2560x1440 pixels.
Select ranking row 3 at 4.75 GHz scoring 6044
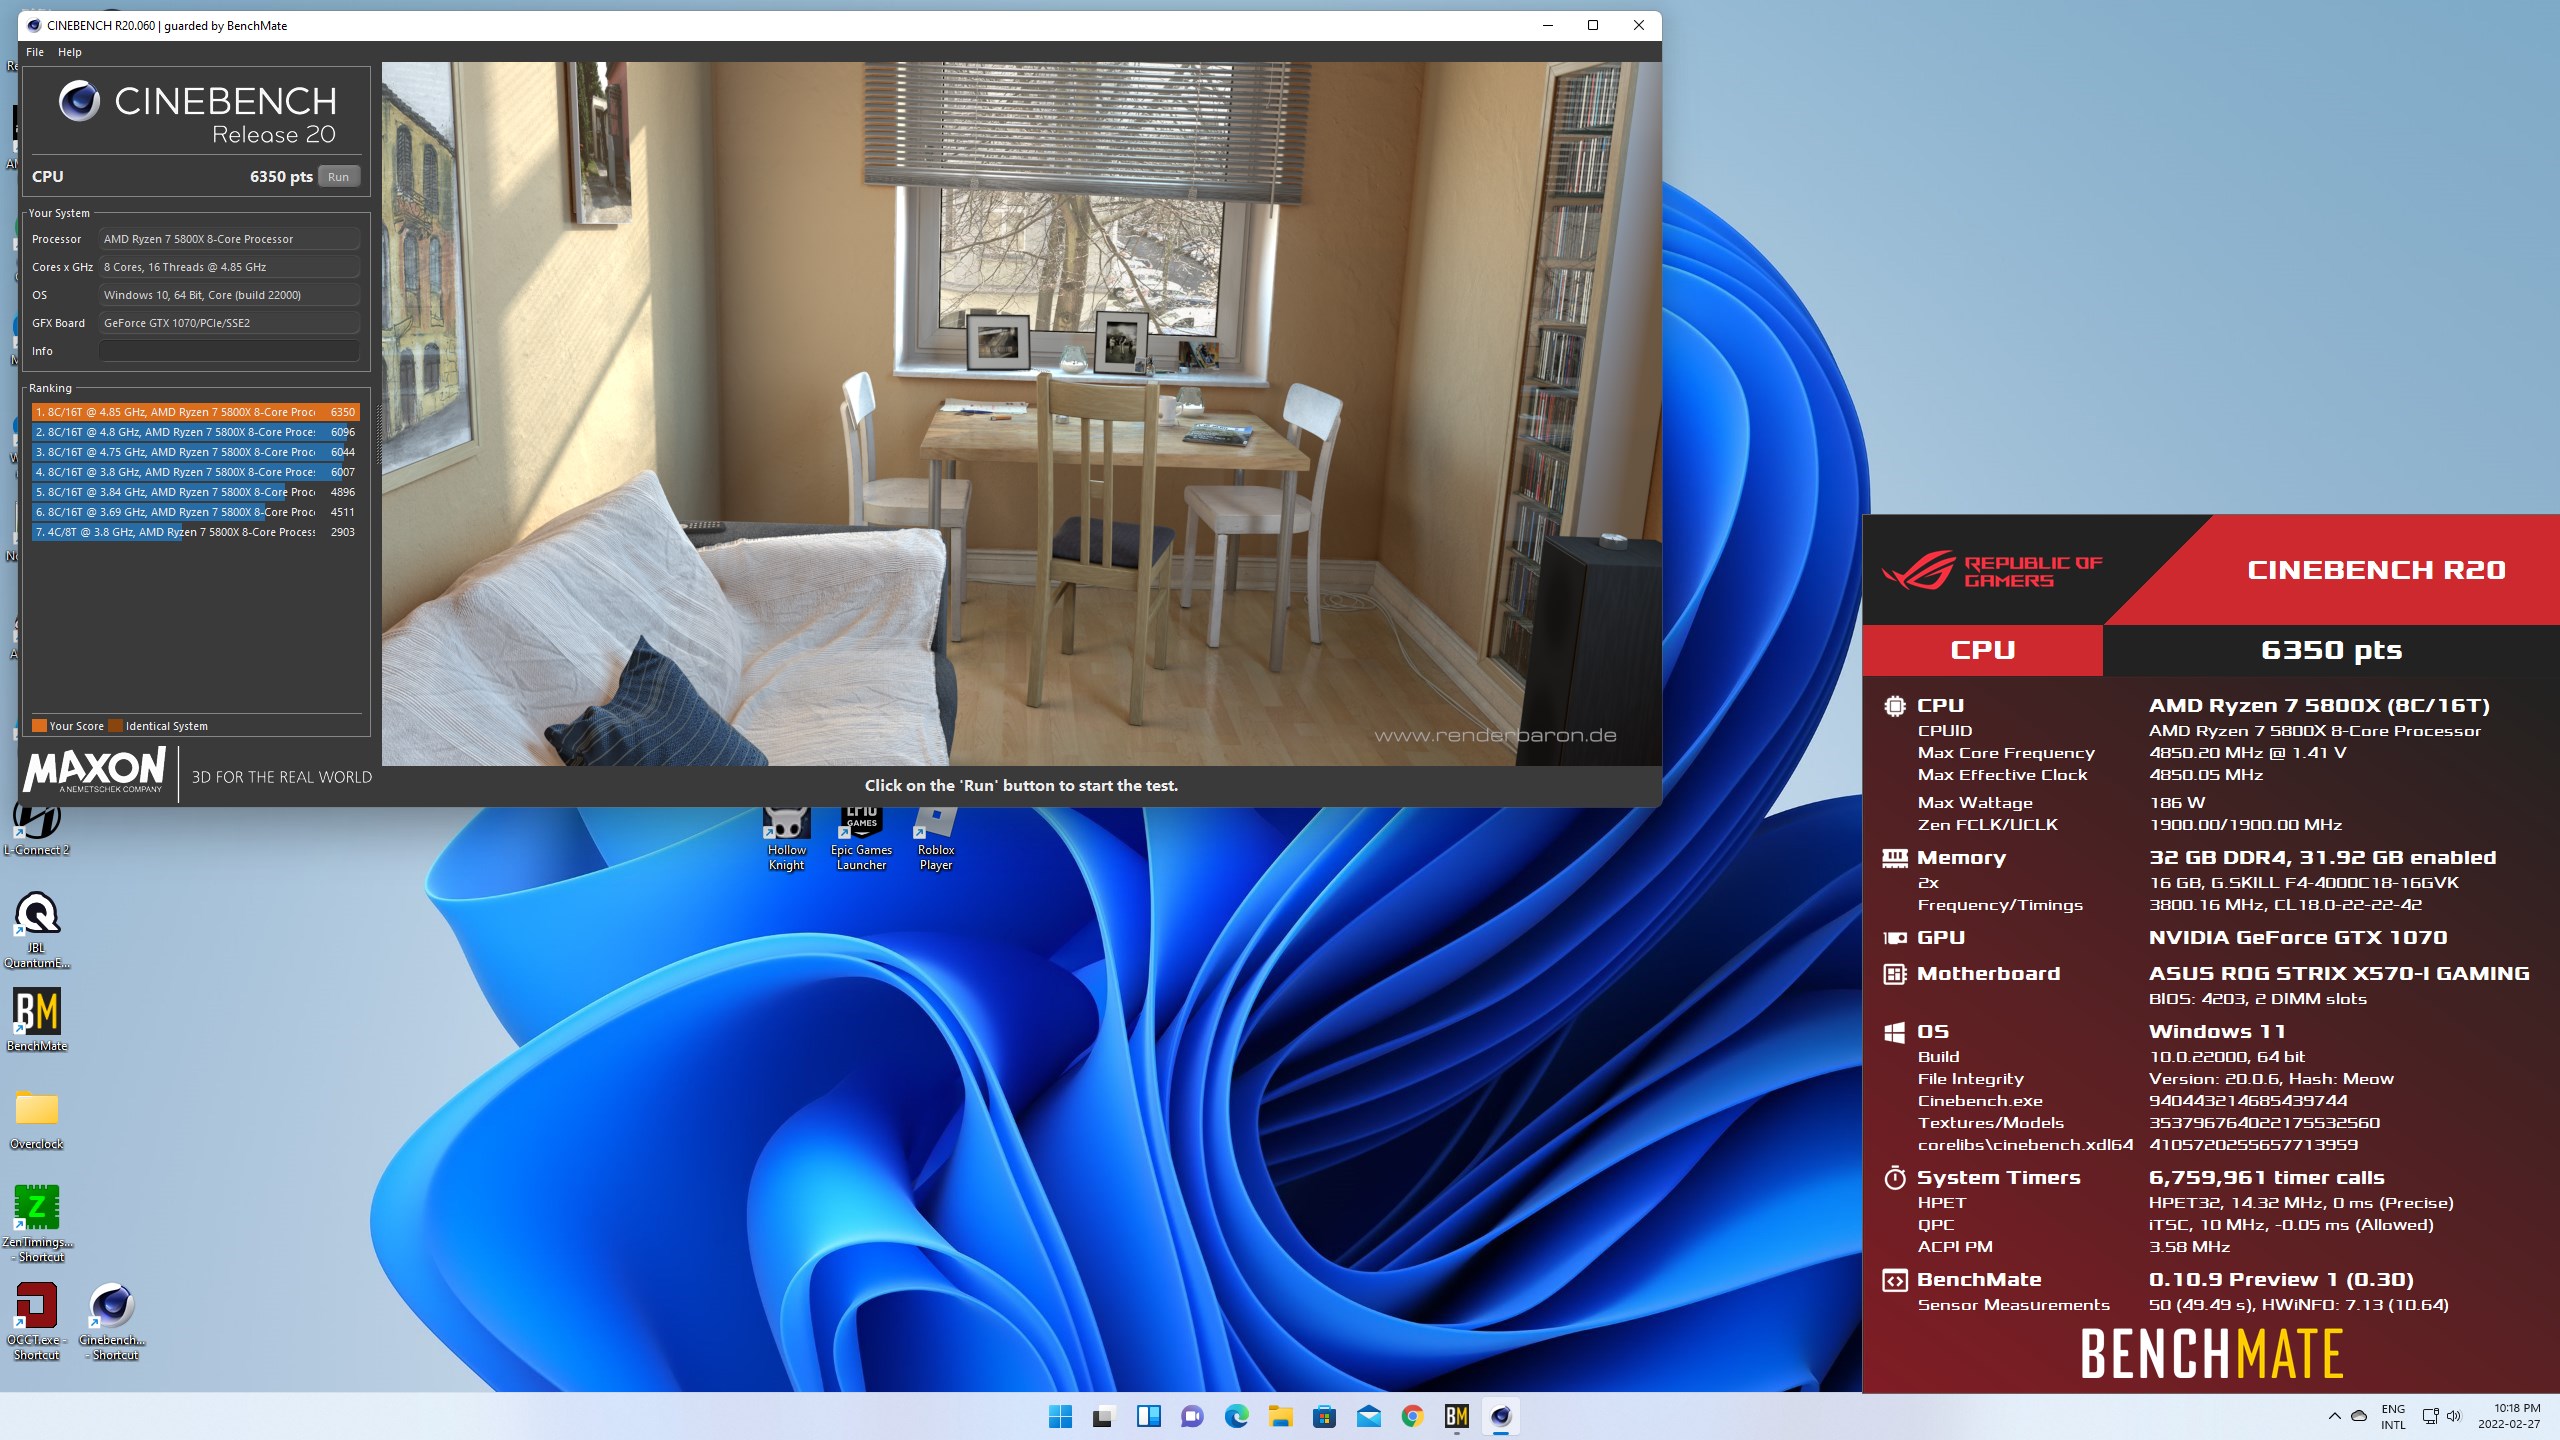[x=195, y=452]
